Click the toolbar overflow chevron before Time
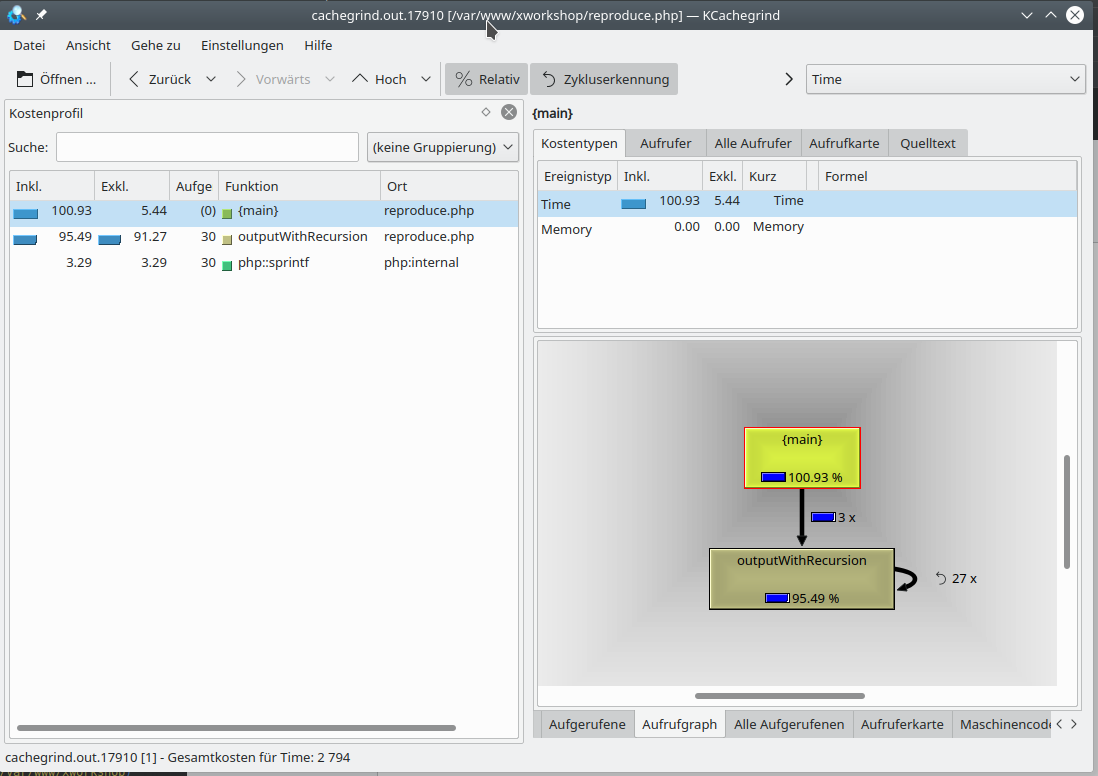This screenshot has width=1098, height=776. click(x=789, y=79)
